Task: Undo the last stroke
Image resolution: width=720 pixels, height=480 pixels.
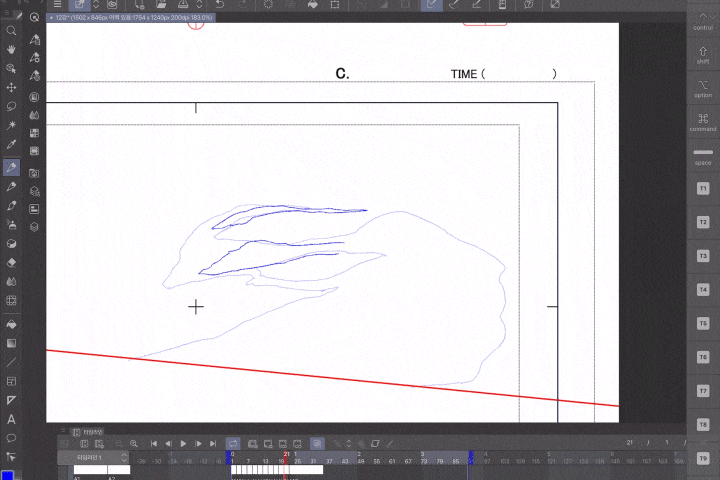Action: [x=220, y=5]
